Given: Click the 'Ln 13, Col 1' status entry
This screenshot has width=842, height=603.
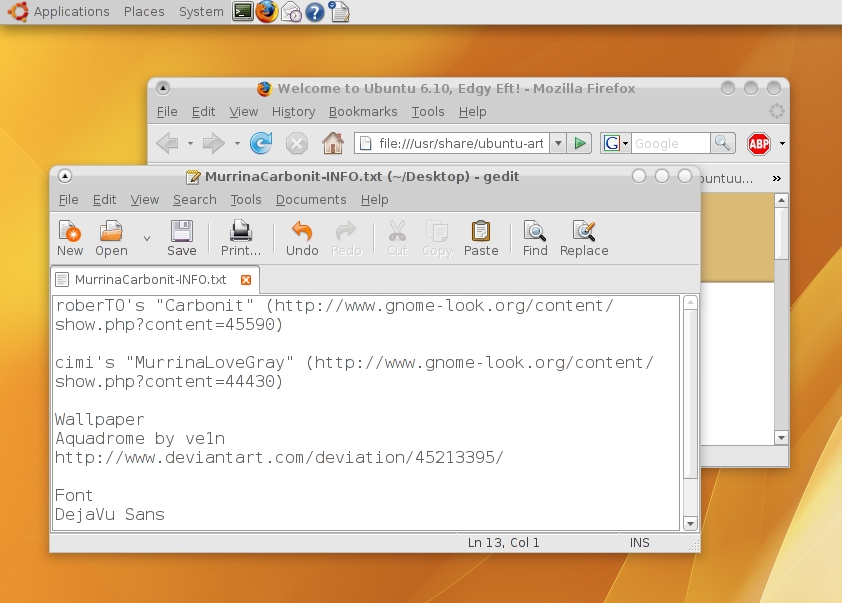Looking at the screenshot, I should point(503,543).
